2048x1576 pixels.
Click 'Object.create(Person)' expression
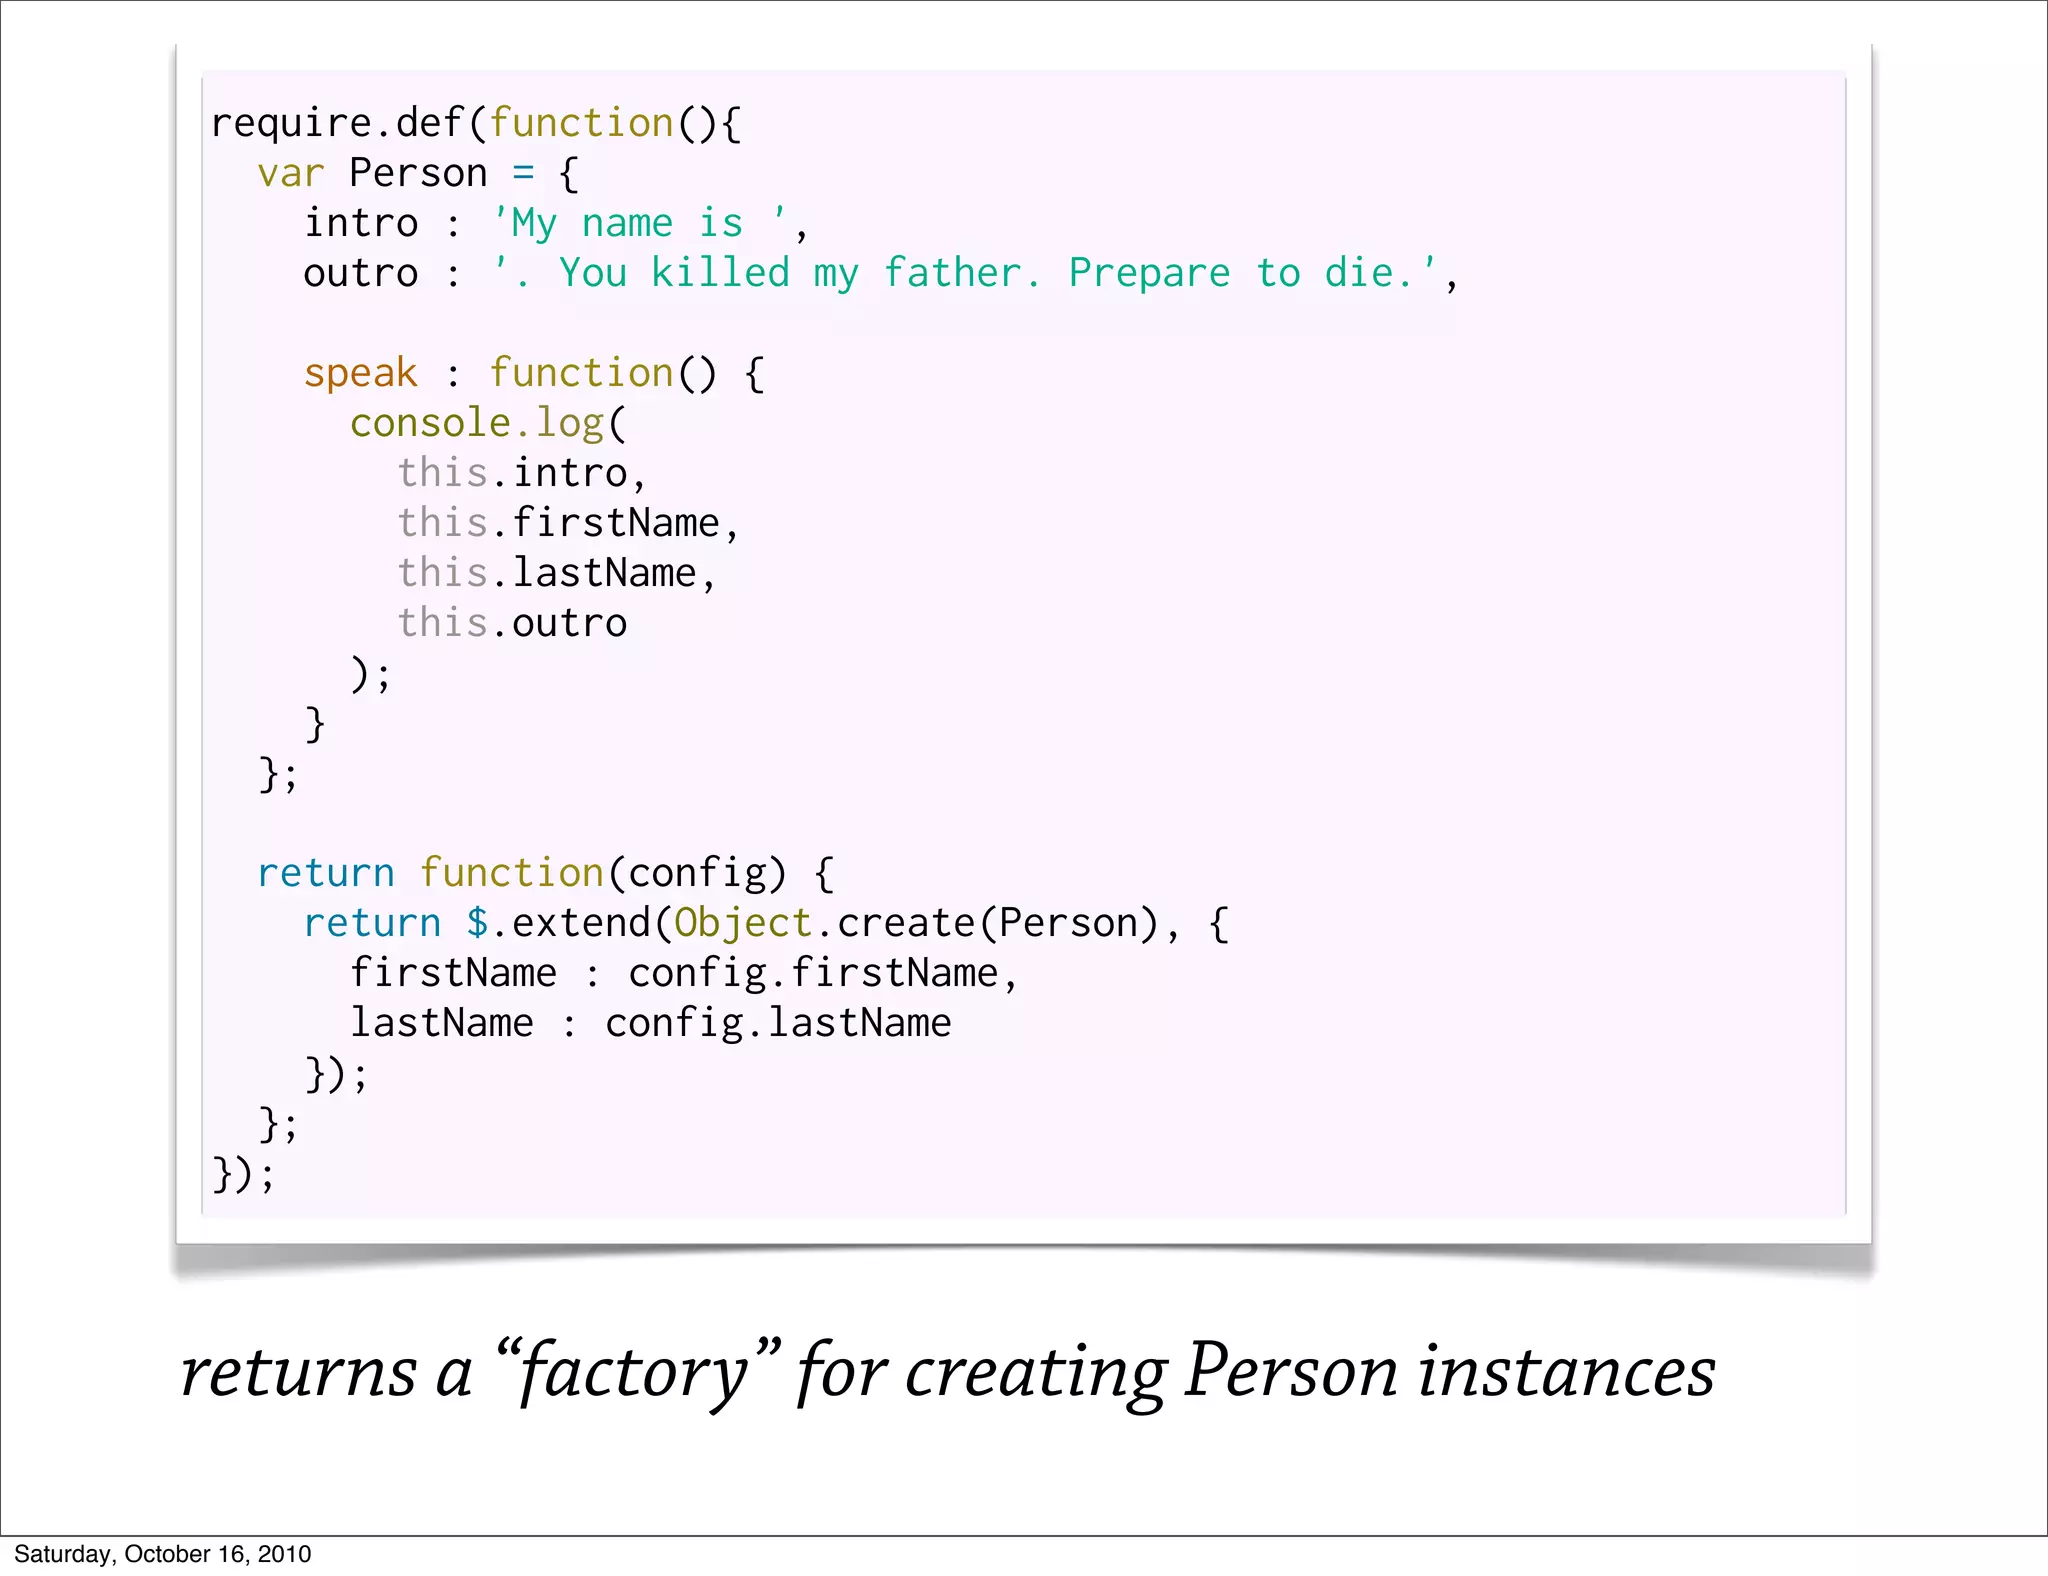tap(915, 923)
